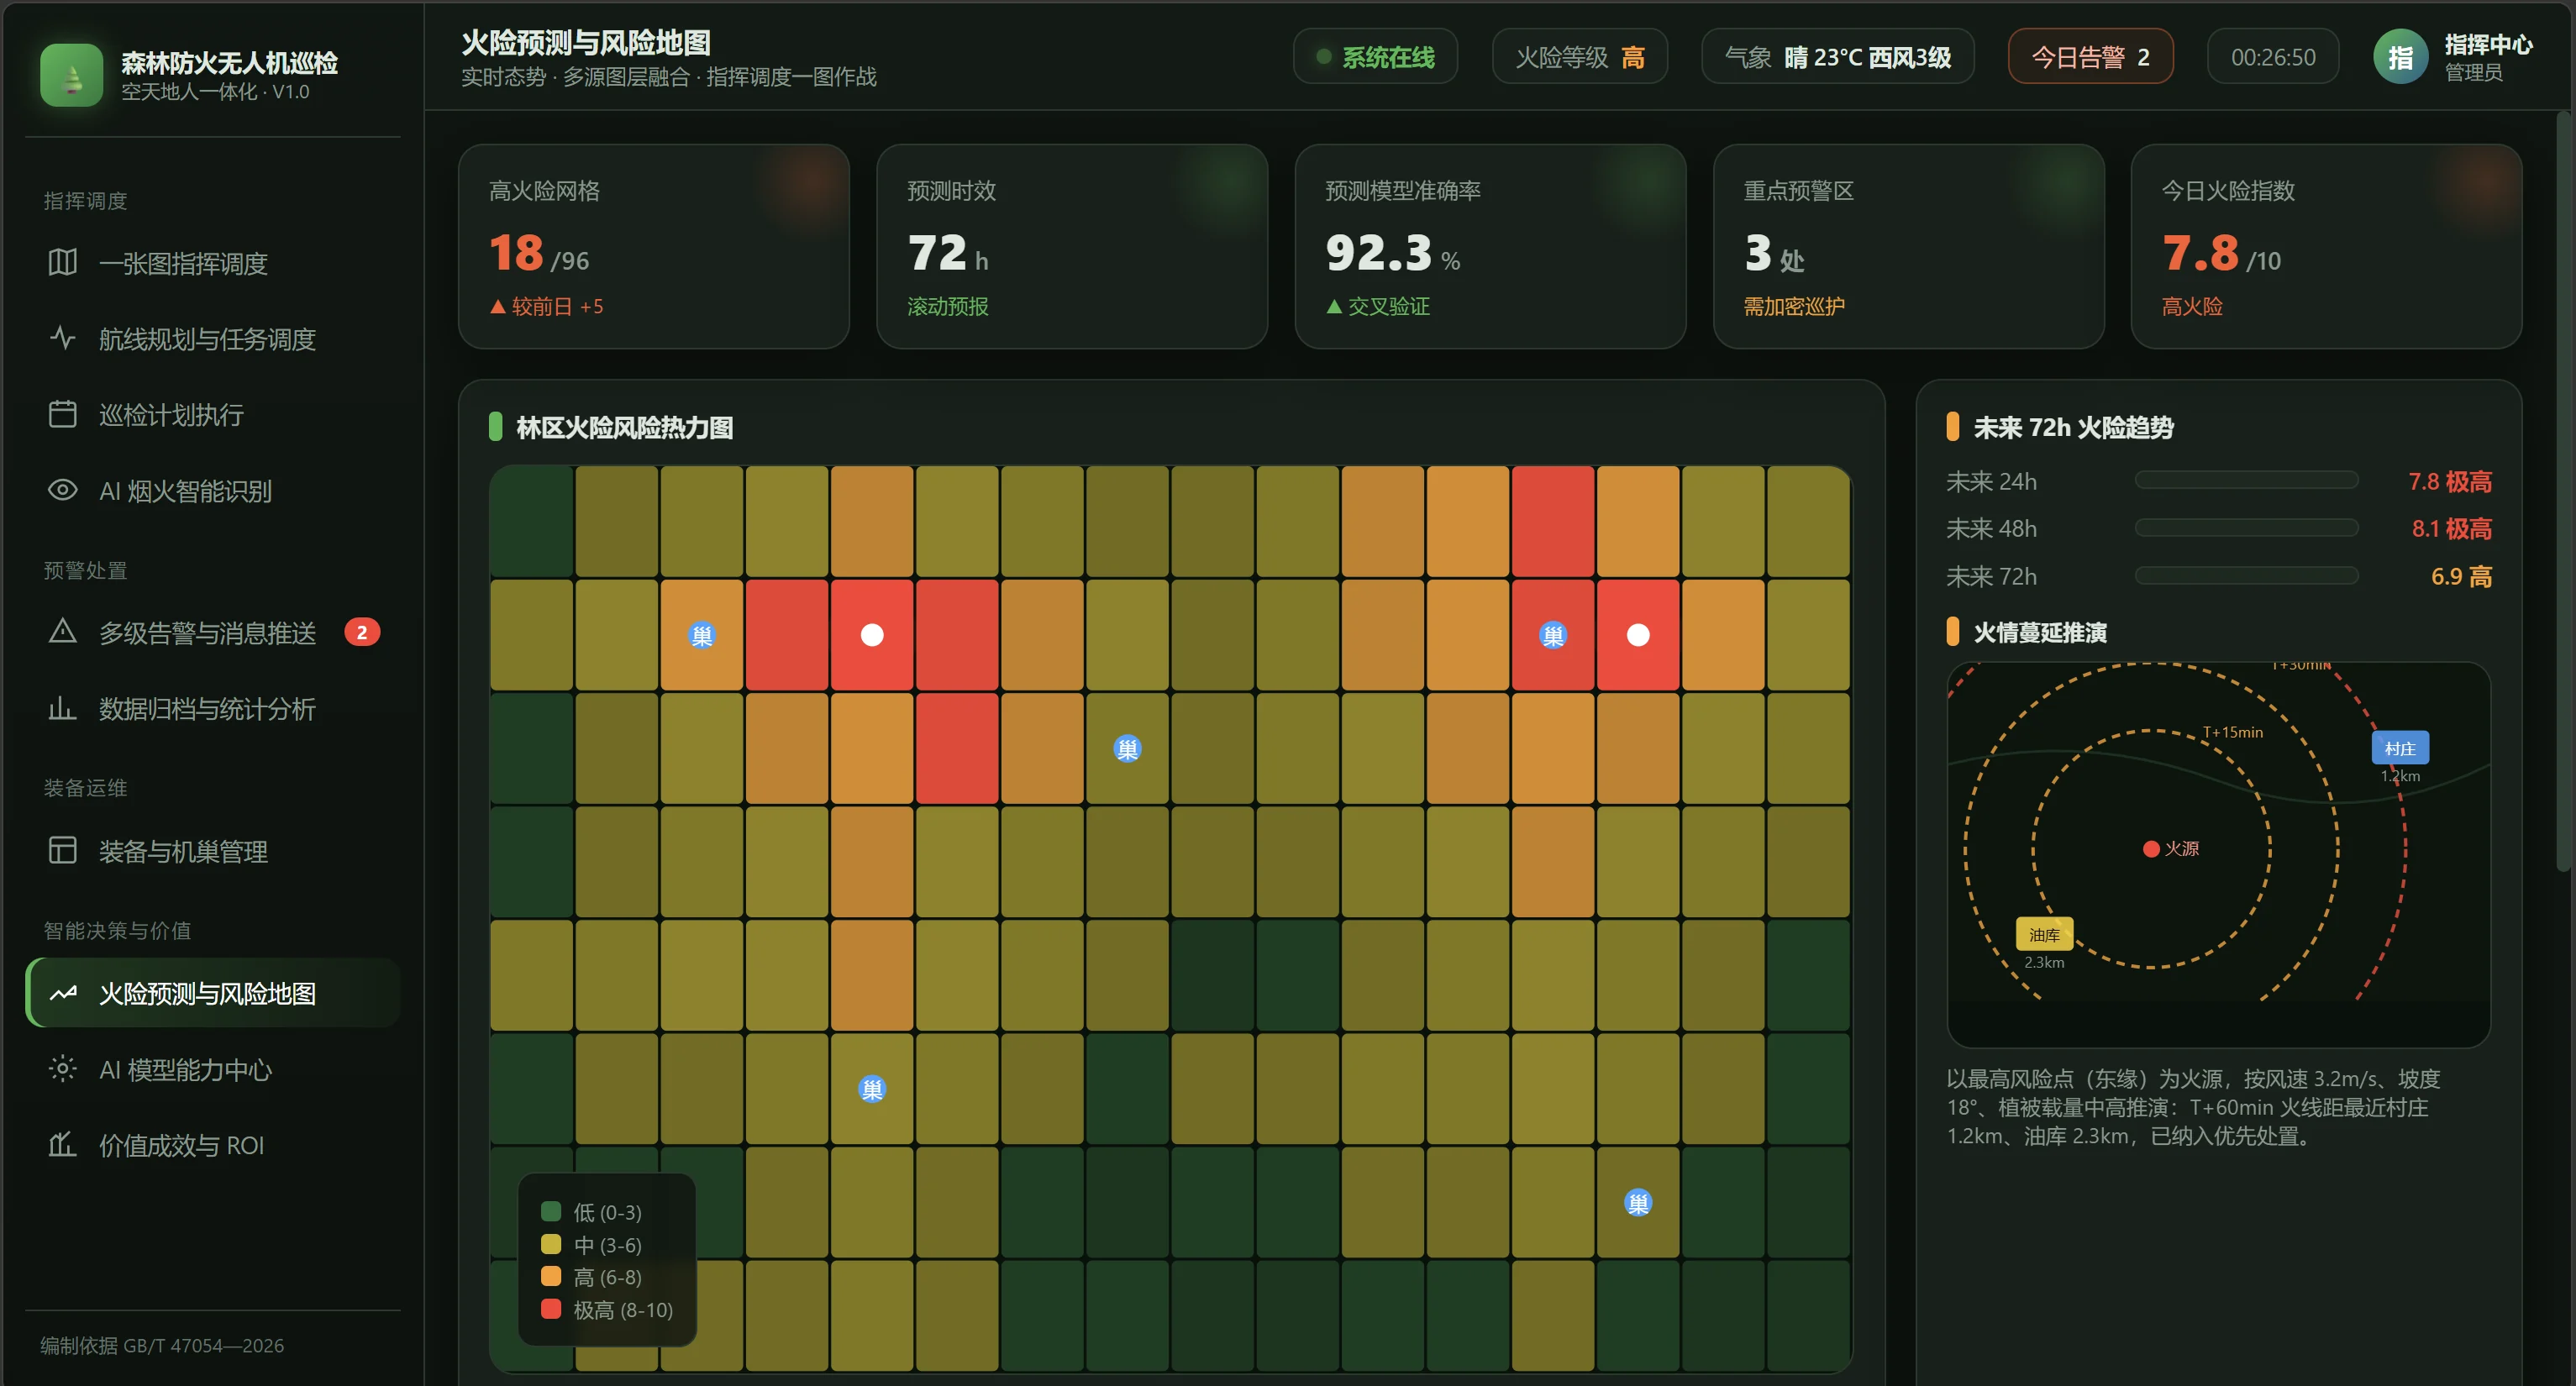The image size is (2576, 1386).
Task: Open 装备与机巢管理 section
Action: [213, 851]
